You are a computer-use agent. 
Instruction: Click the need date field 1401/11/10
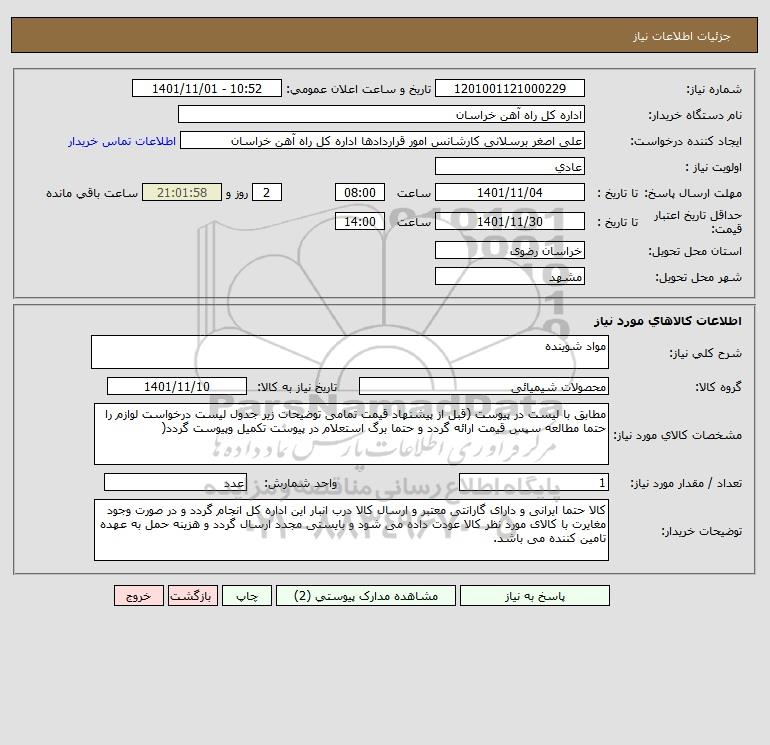click(x=177, y=386)
